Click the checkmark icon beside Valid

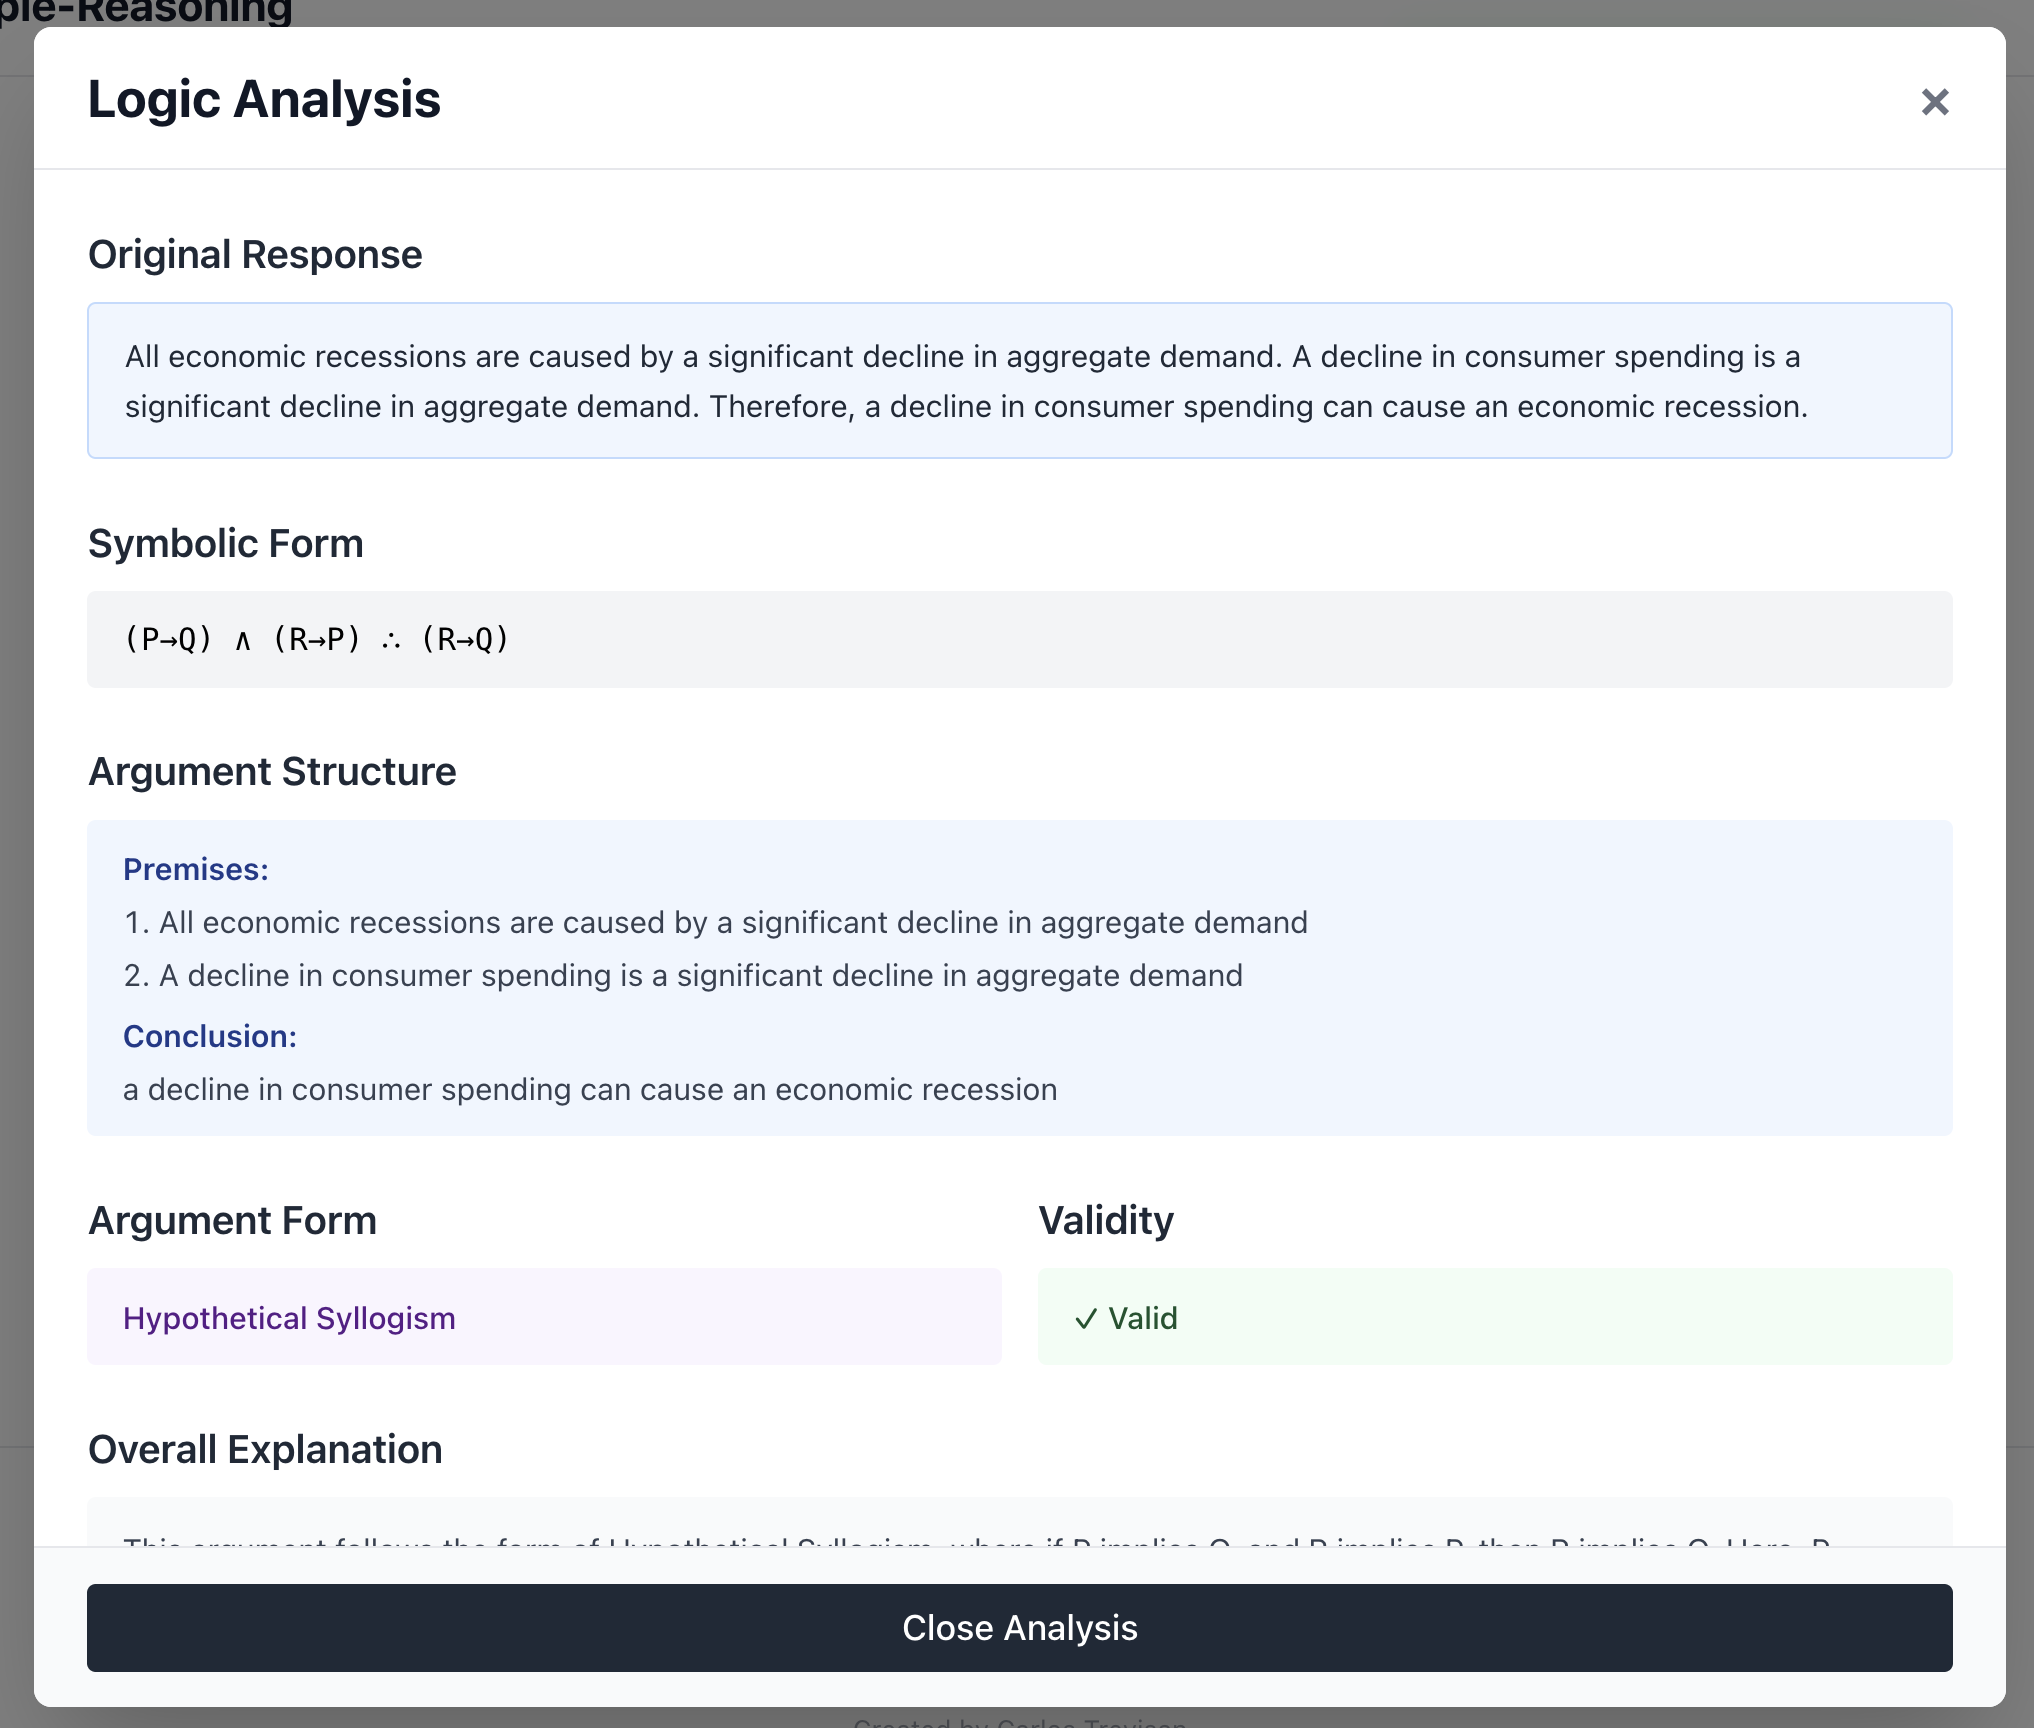pyautogui.click(x=1087, y=1318)
